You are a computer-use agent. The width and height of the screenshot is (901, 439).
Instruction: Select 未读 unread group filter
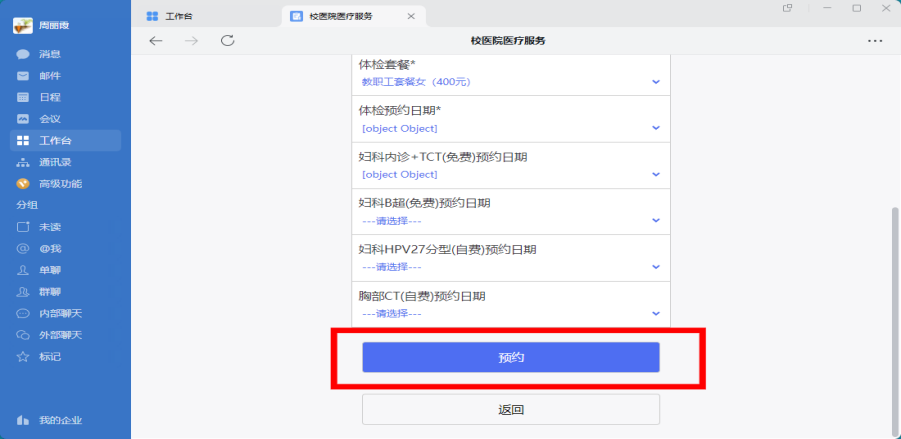(49, 226)
